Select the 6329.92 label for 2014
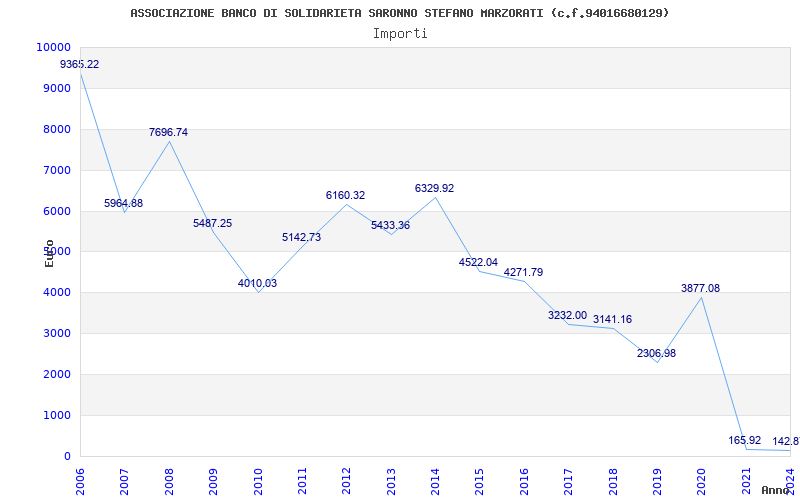 (434, 188)
